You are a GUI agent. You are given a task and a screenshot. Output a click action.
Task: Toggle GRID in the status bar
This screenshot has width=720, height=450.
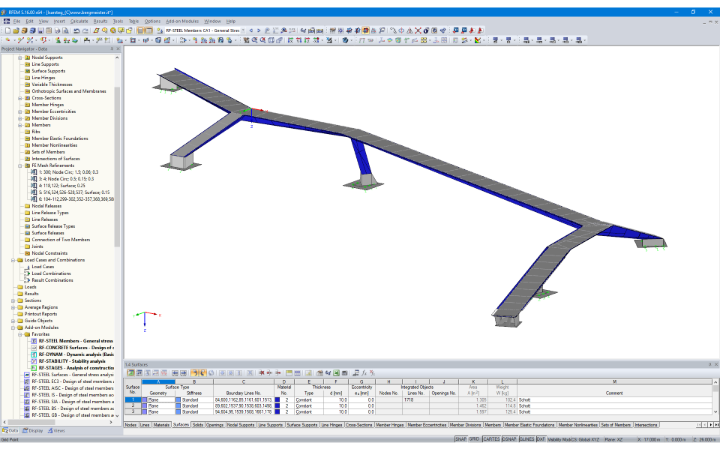pos(474,439)
